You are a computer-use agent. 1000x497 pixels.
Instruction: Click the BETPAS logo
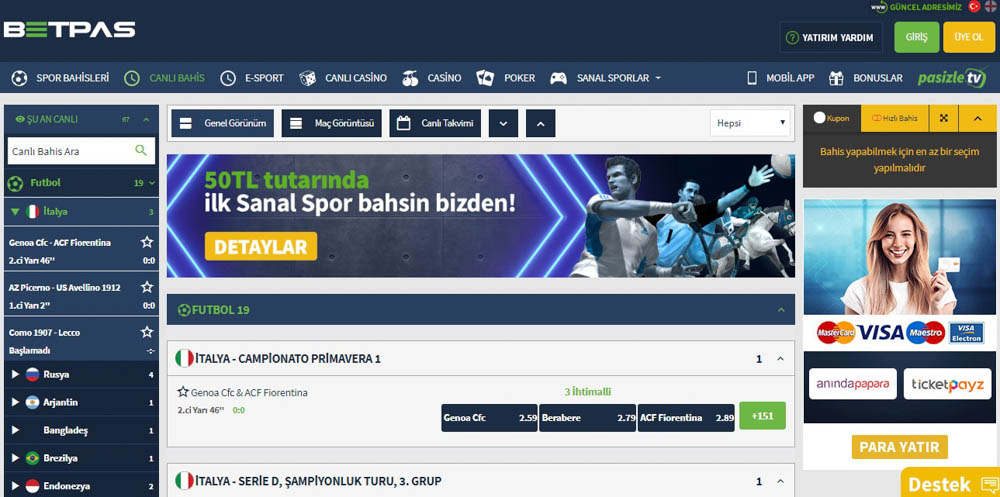click(x=70, y=29)
